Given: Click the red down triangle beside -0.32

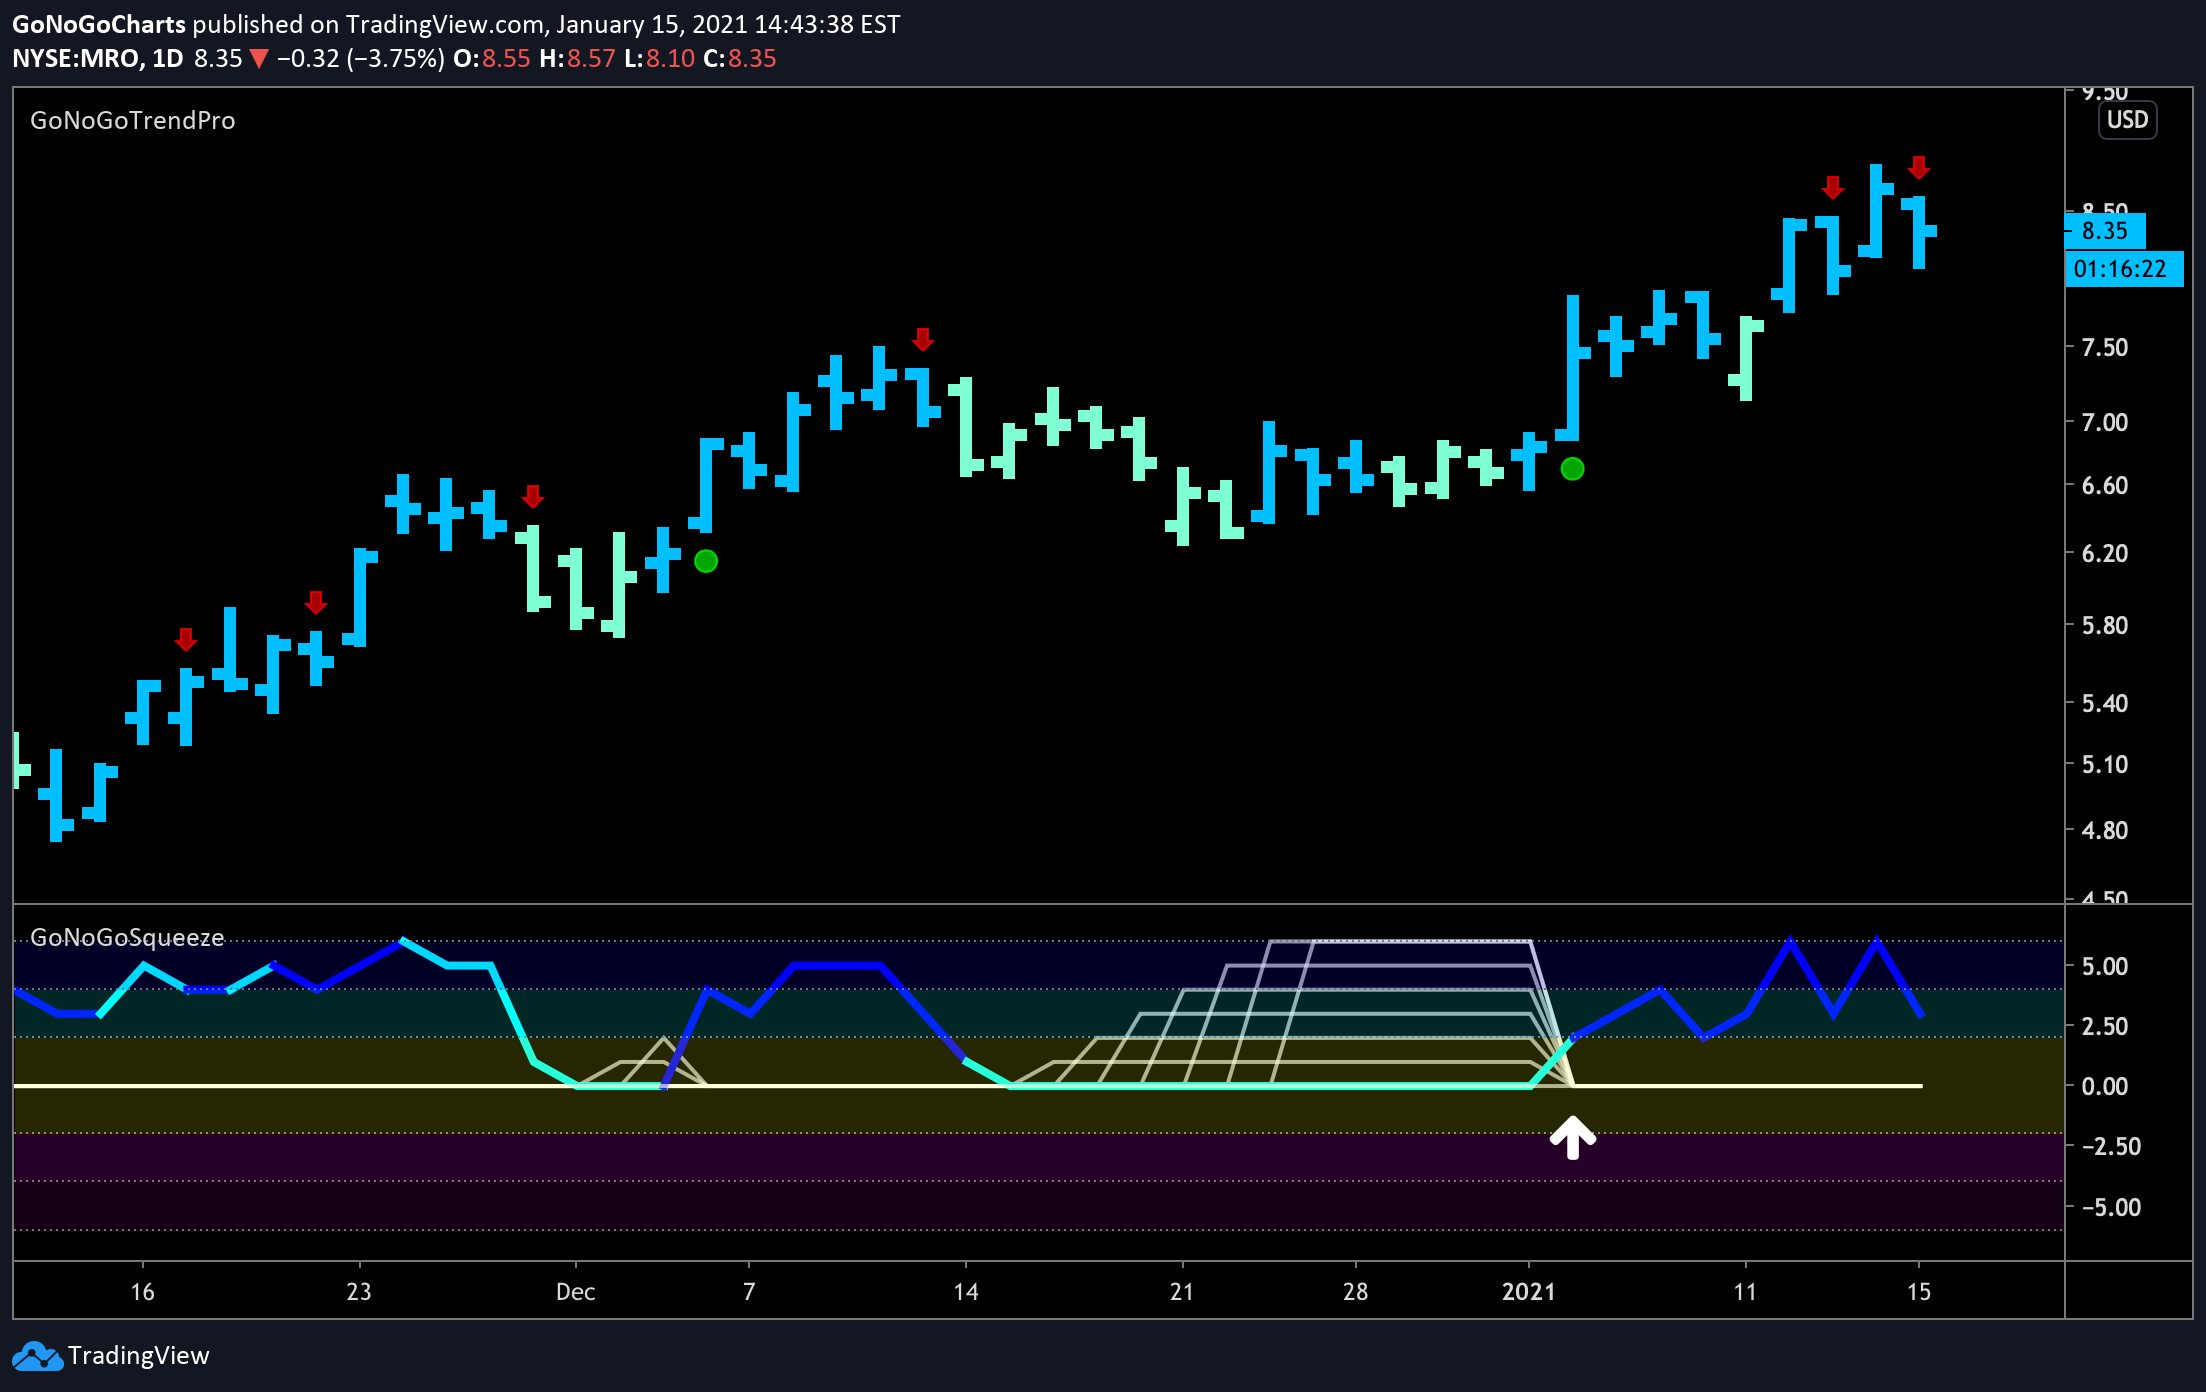Looking at the screenshot, I should point(259,59).
